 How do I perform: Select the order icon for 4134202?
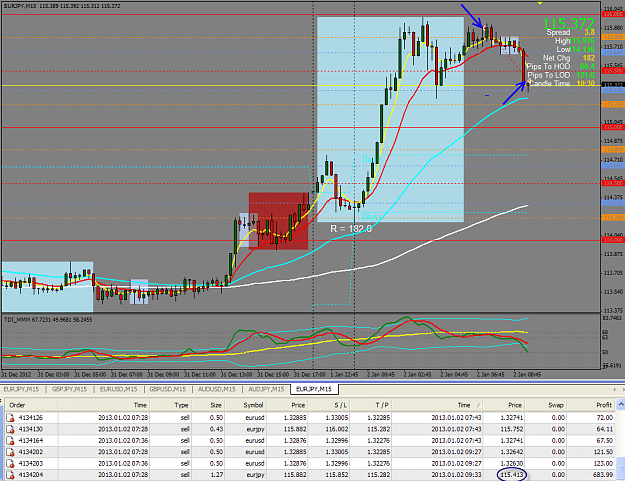pyautogui.click(x=10, y=452)
